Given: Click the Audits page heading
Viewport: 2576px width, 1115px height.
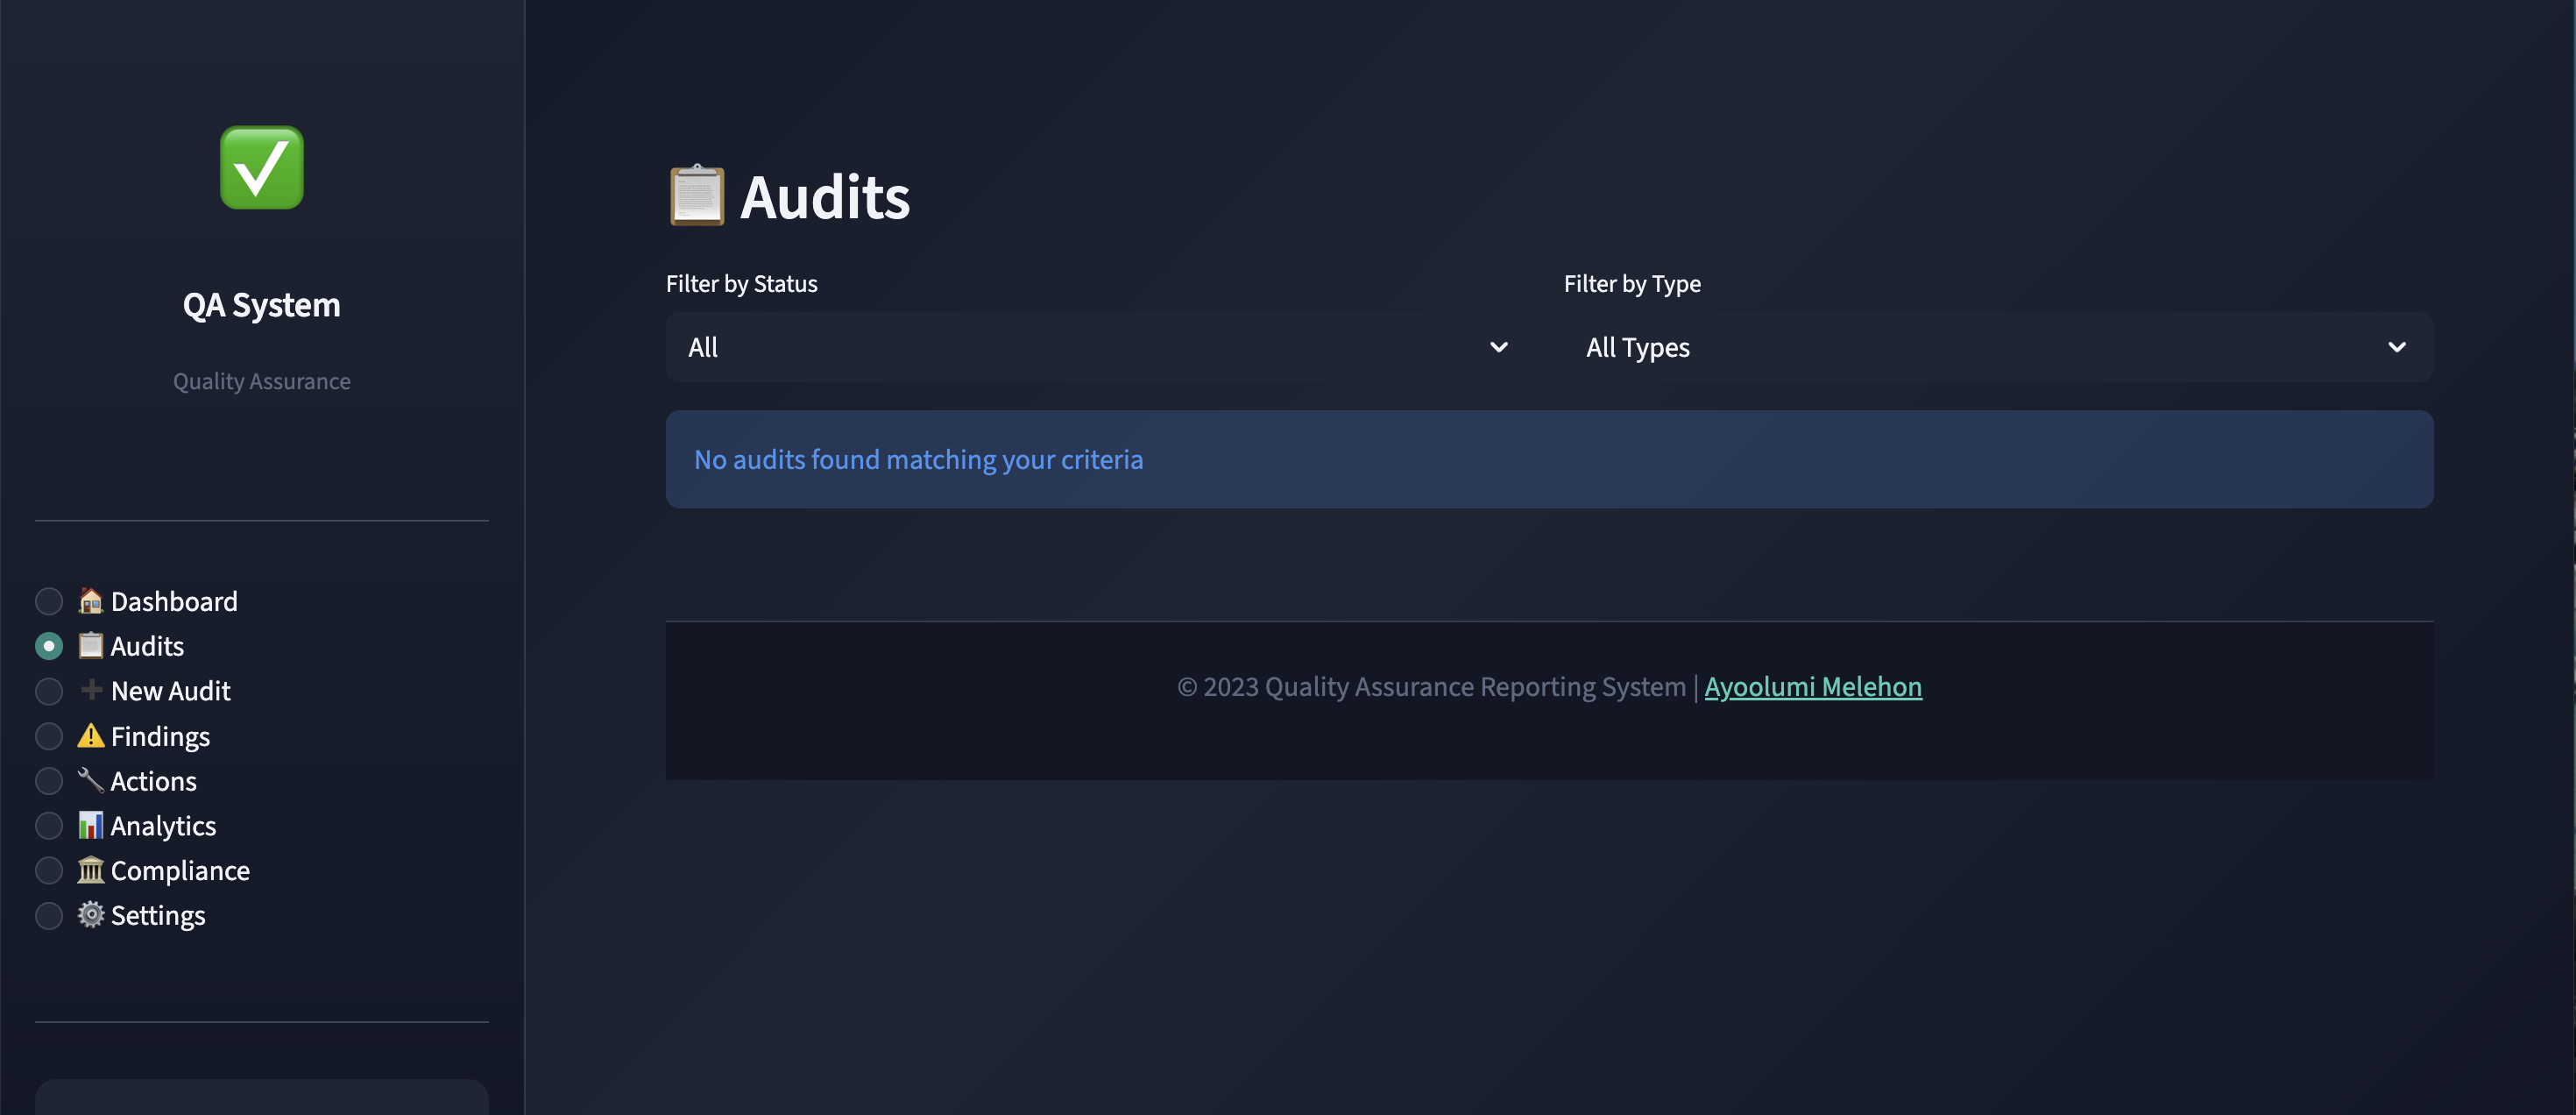Looking at the screenshot, I should coord(825,197).
